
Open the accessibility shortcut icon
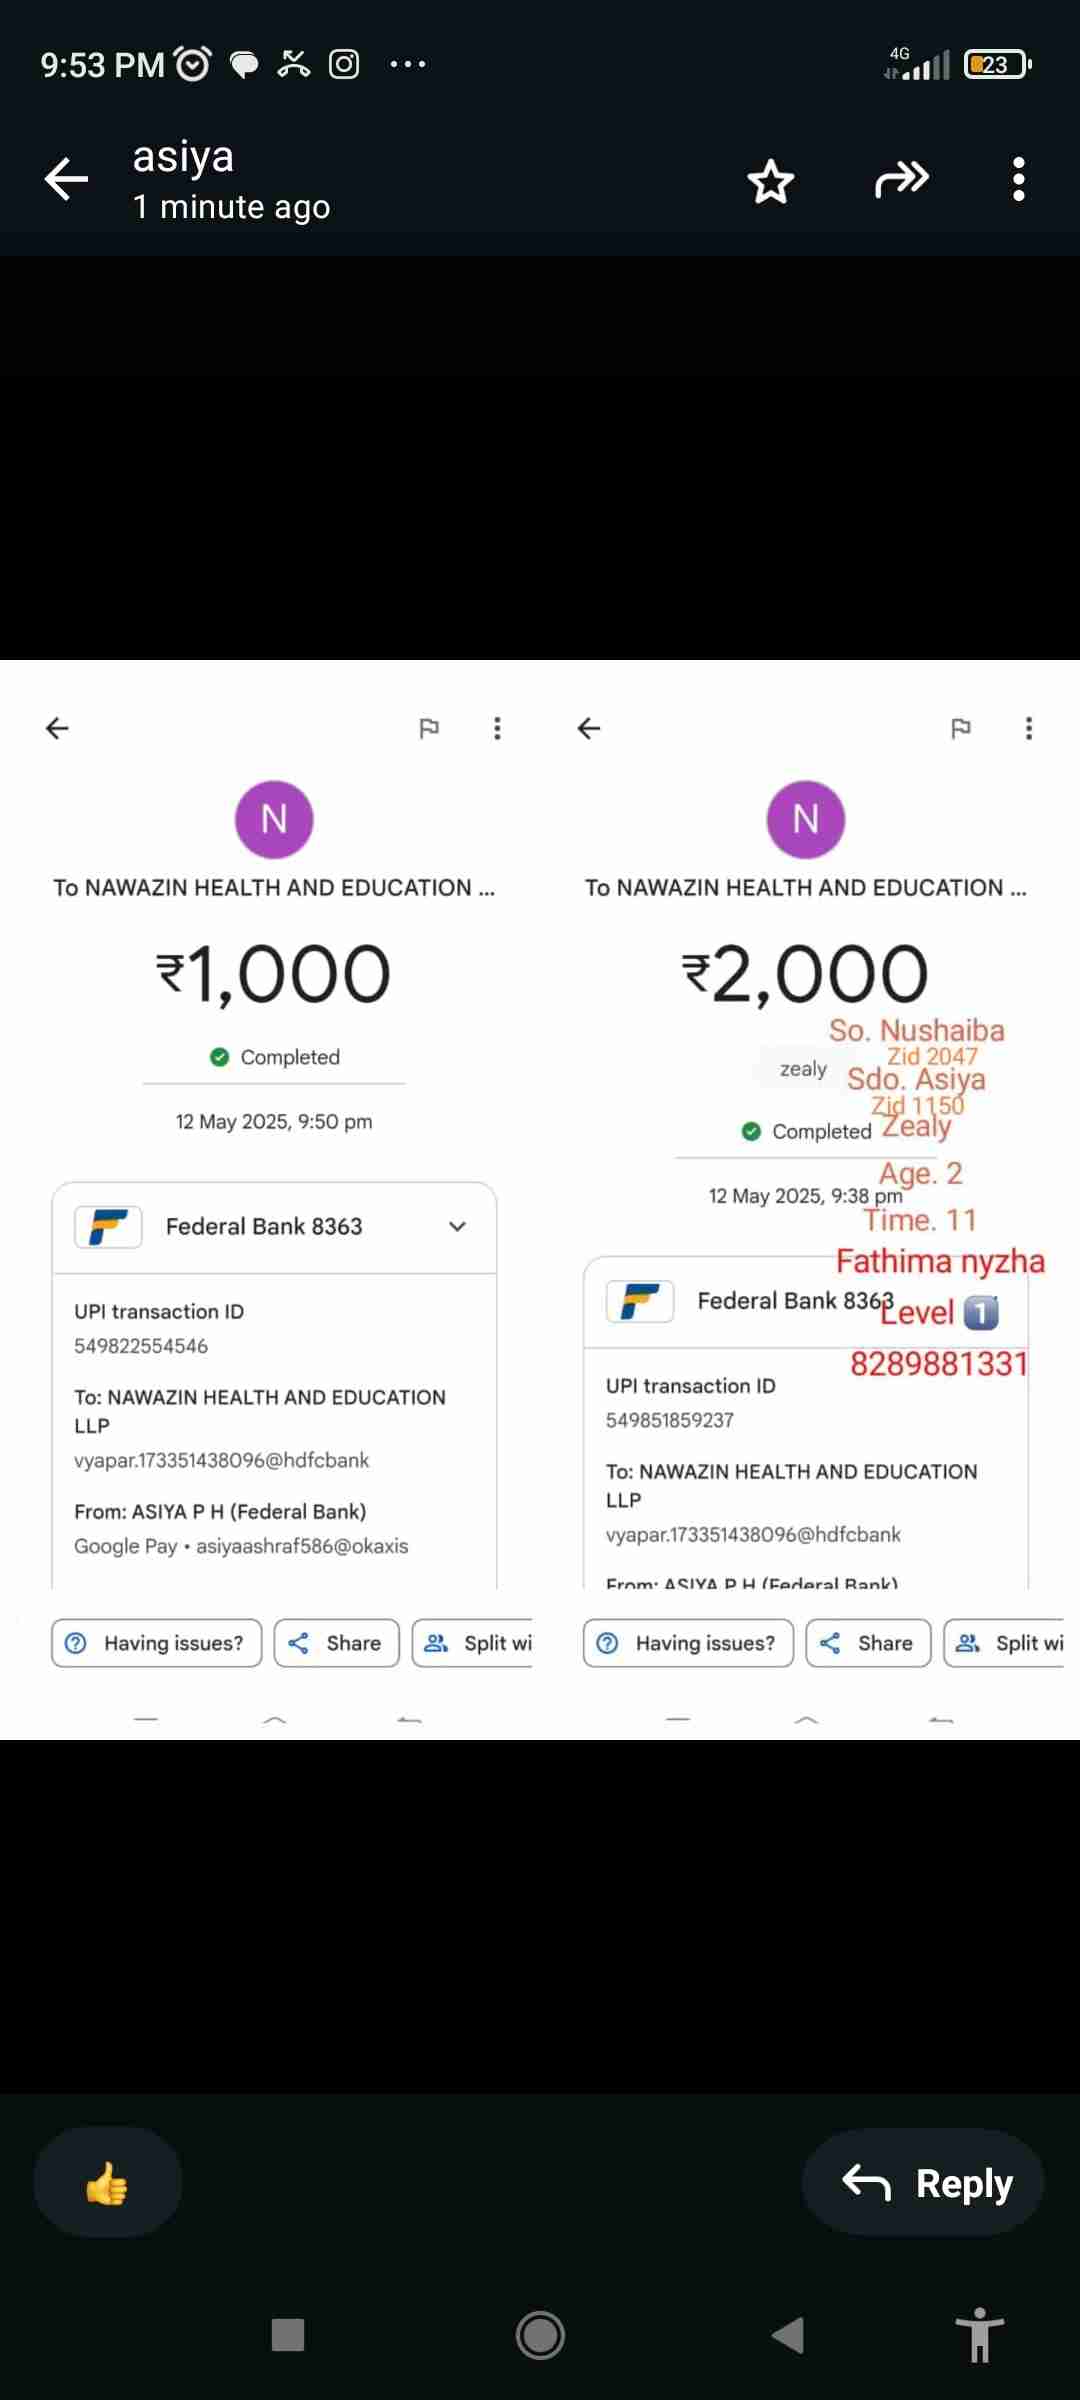coord(979,2335)
